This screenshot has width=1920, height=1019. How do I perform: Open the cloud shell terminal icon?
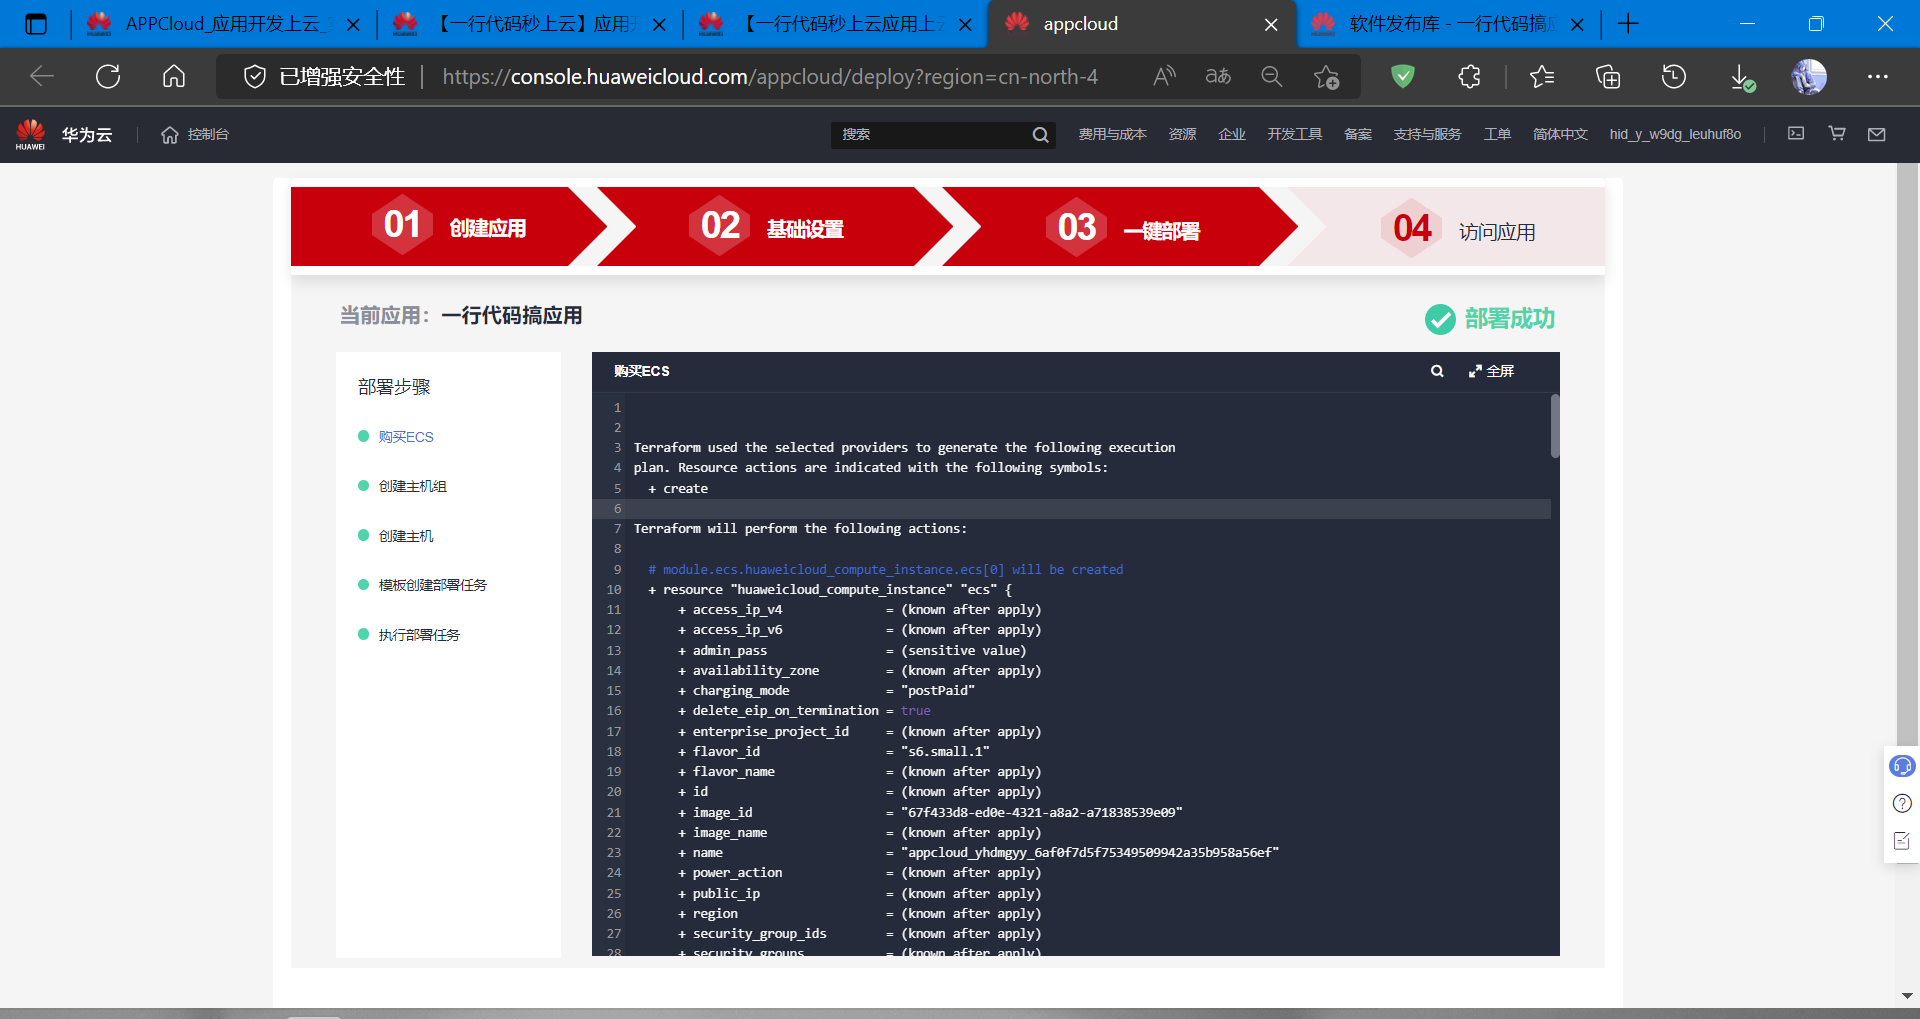point(1796,133)
